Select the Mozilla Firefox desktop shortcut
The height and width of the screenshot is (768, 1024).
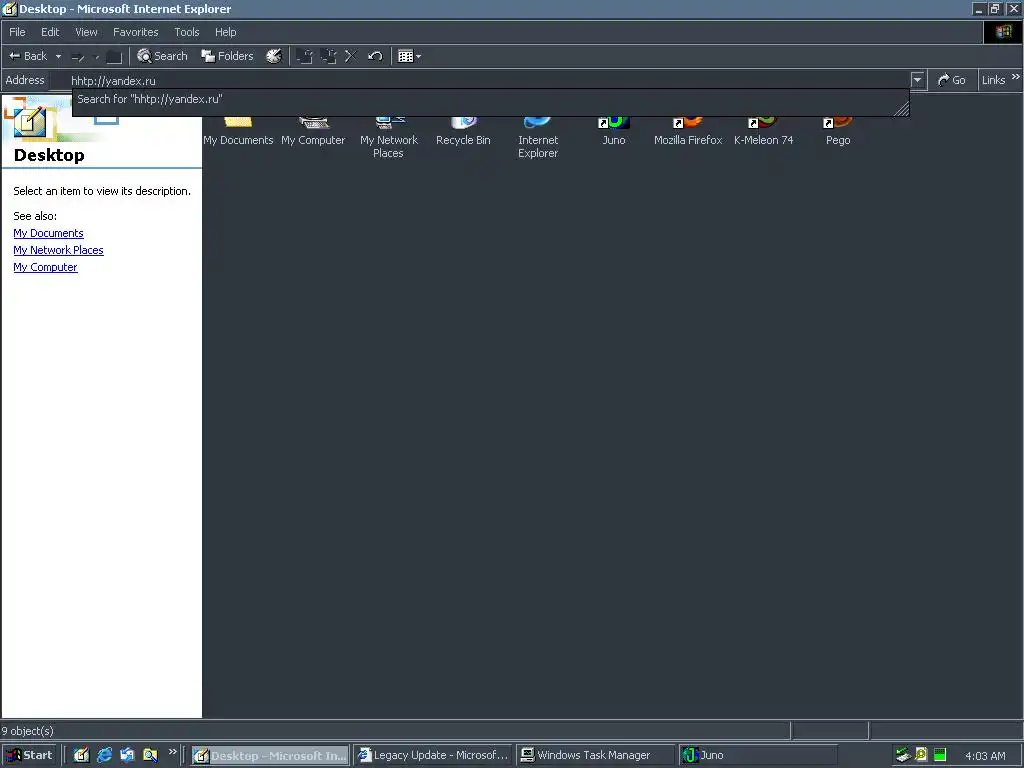[x=688, y=130]
